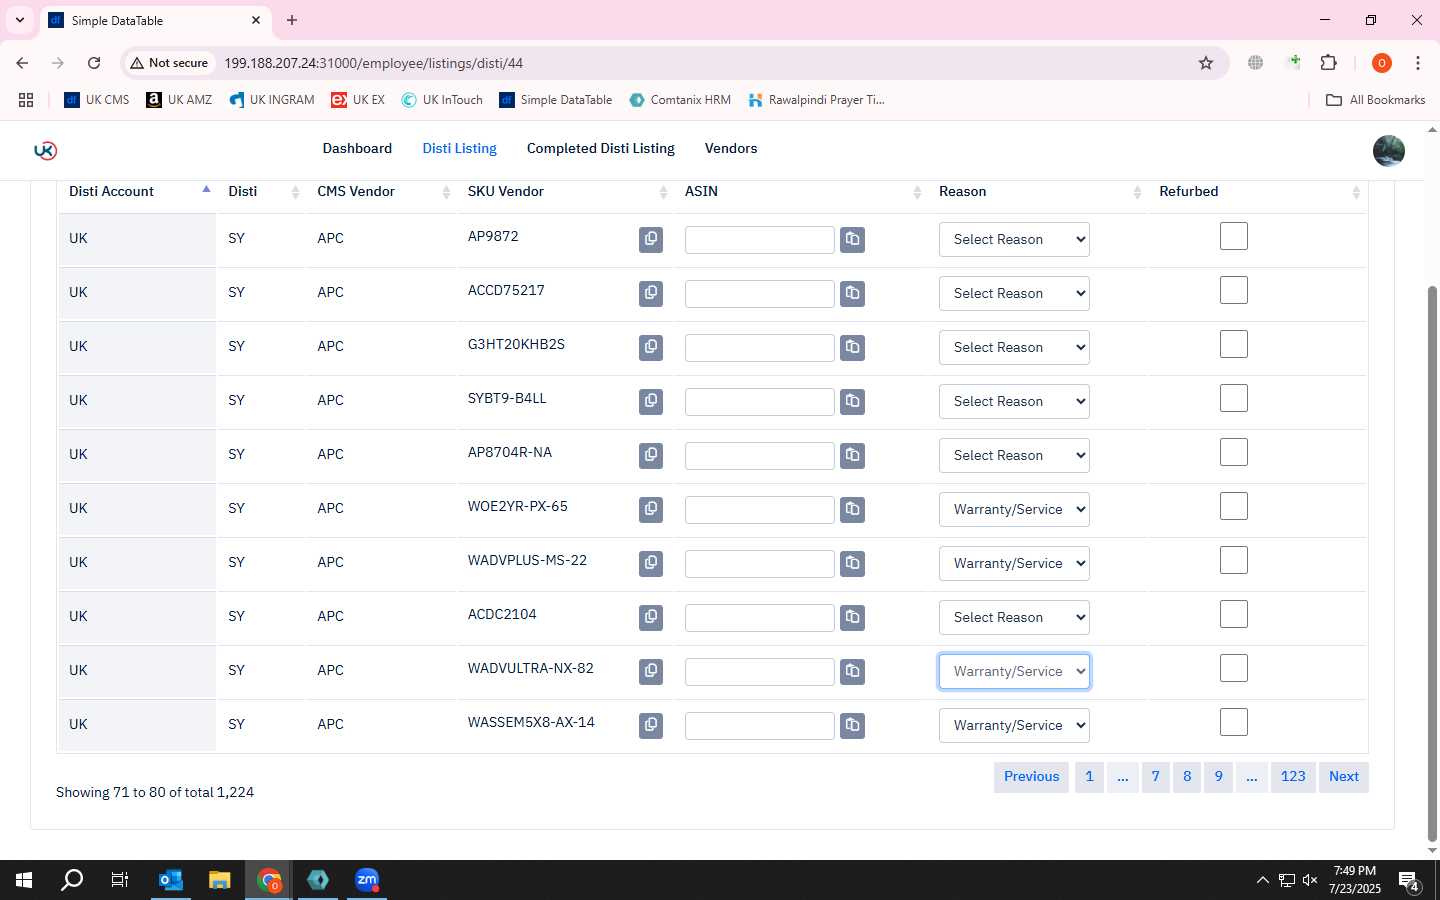Copy SKU AP8704R-NA with copy icon
The width and height of the screenshot is (1440, 900).
tap(651, 455)
